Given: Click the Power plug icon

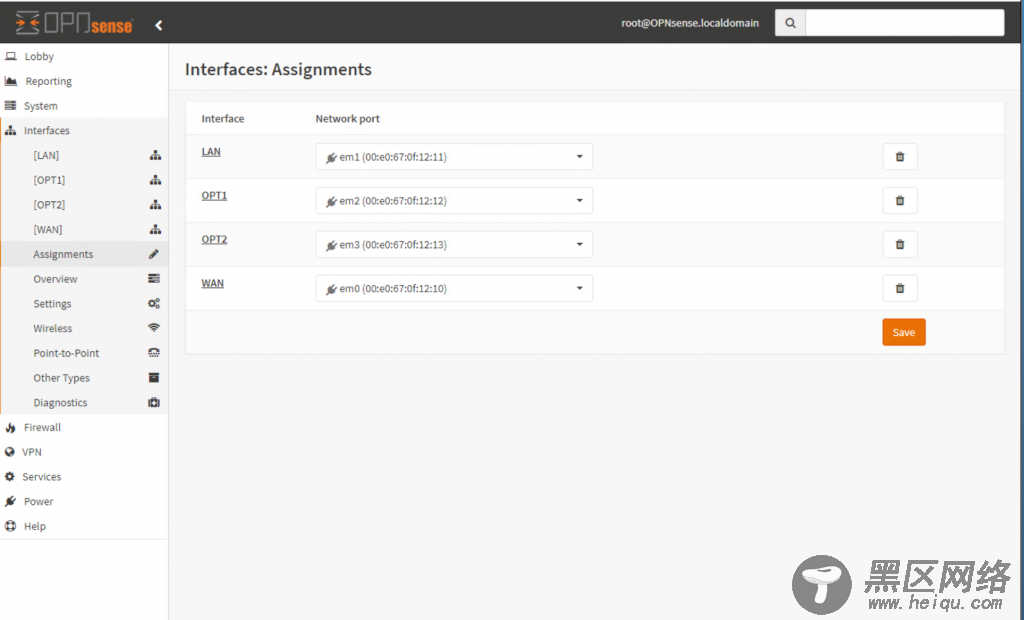Looking at the screenshot, I should pyautogui.click(x=10, y=502).
